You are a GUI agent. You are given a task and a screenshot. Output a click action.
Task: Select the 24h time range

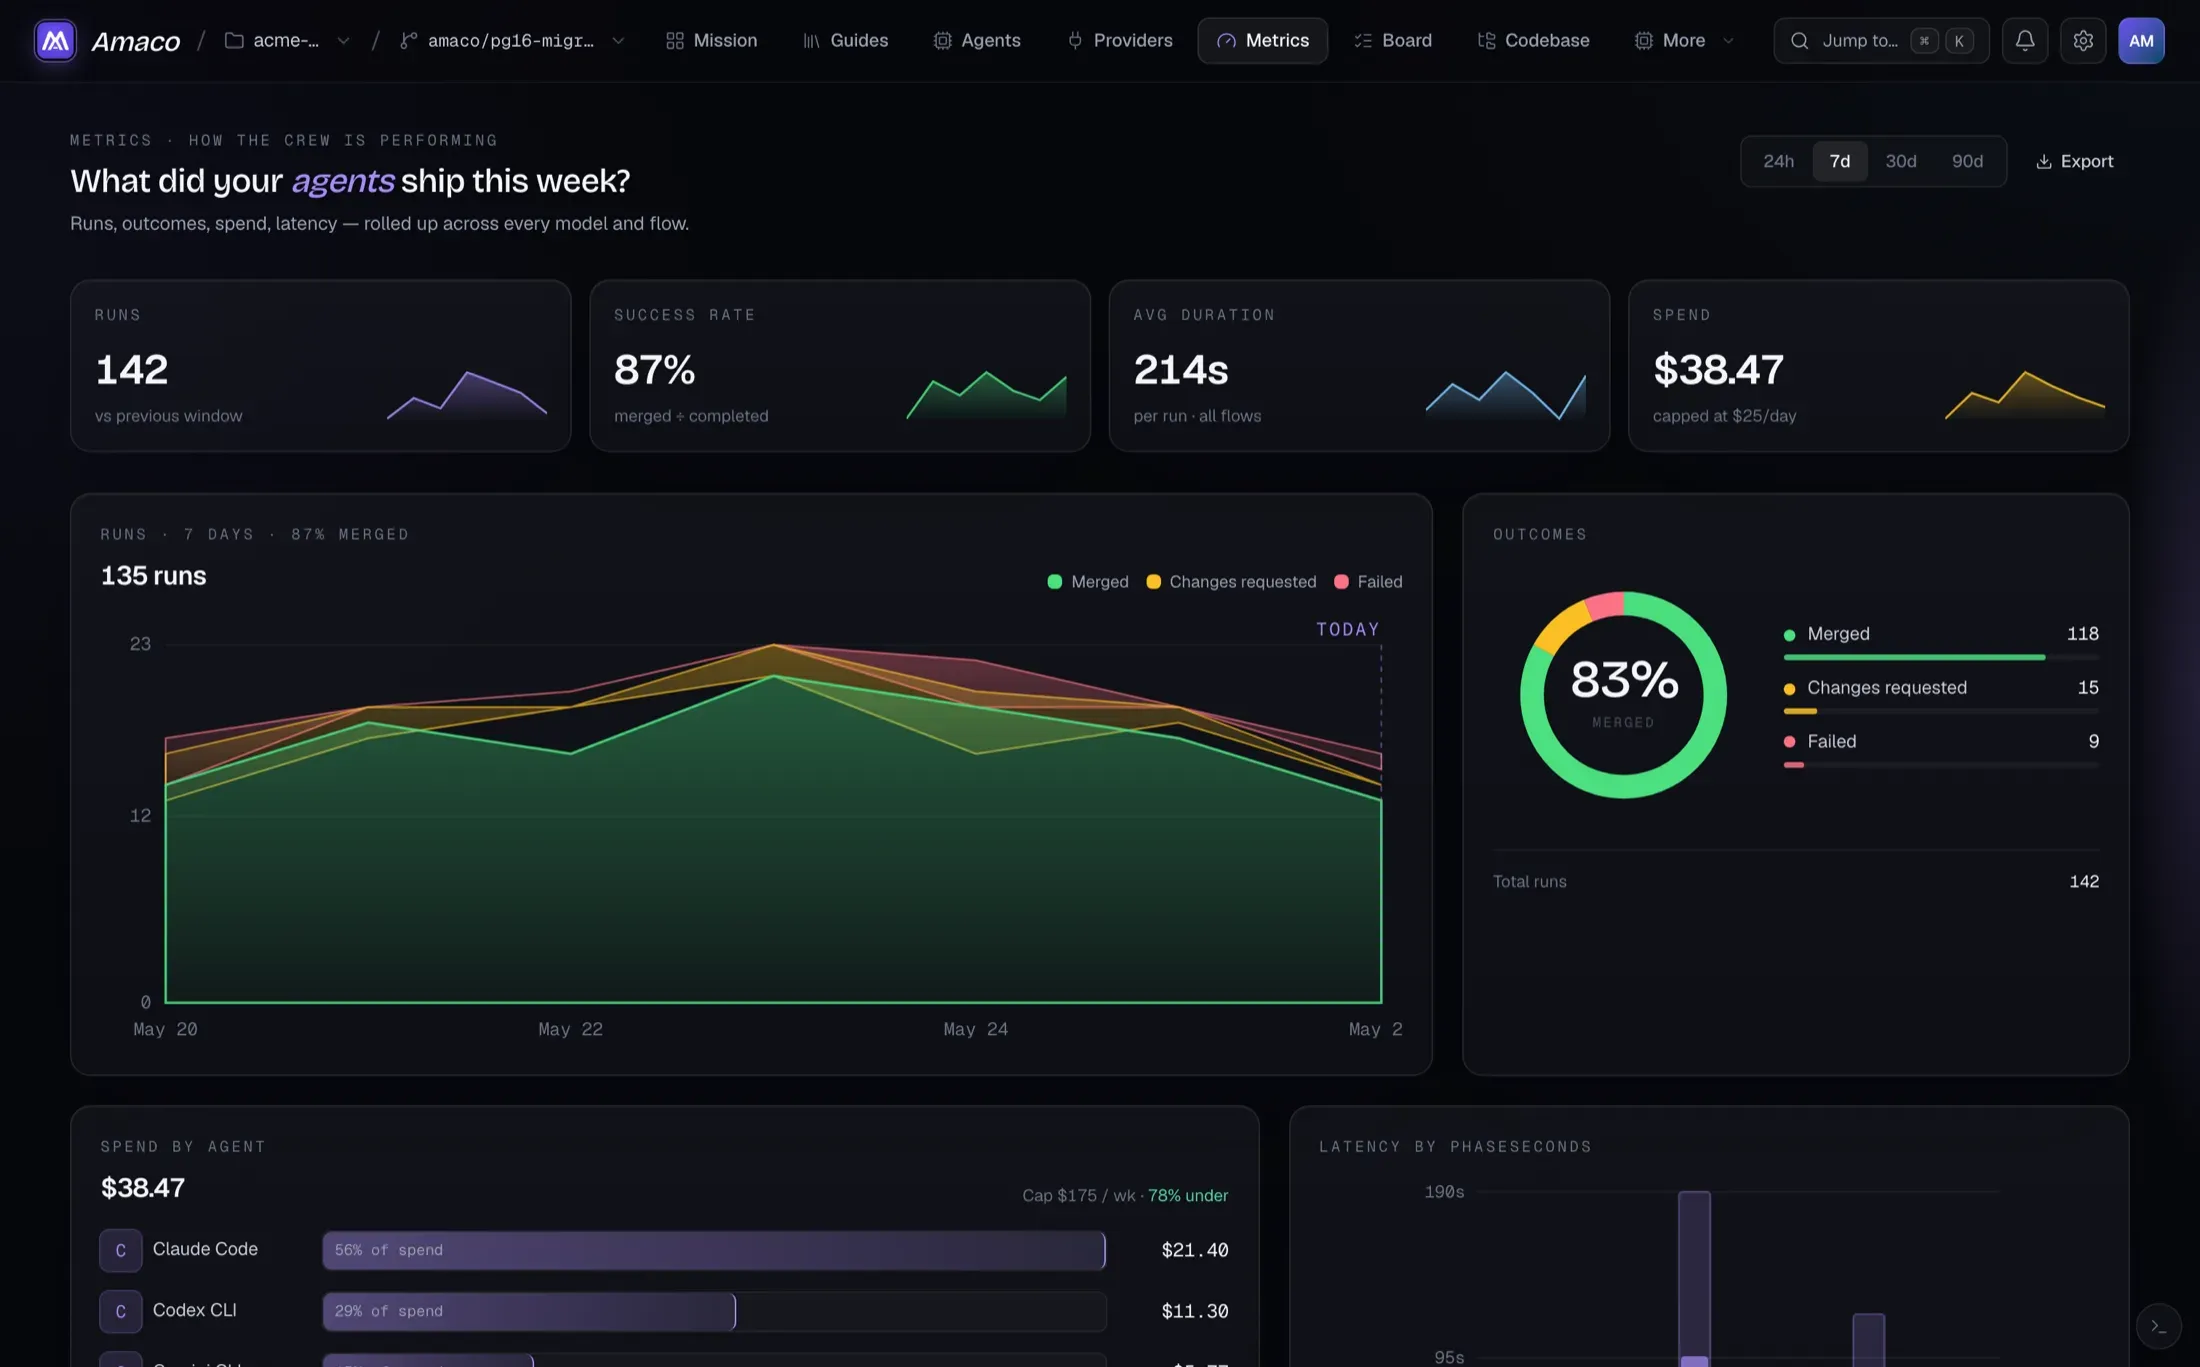(x=1778, y=162)
